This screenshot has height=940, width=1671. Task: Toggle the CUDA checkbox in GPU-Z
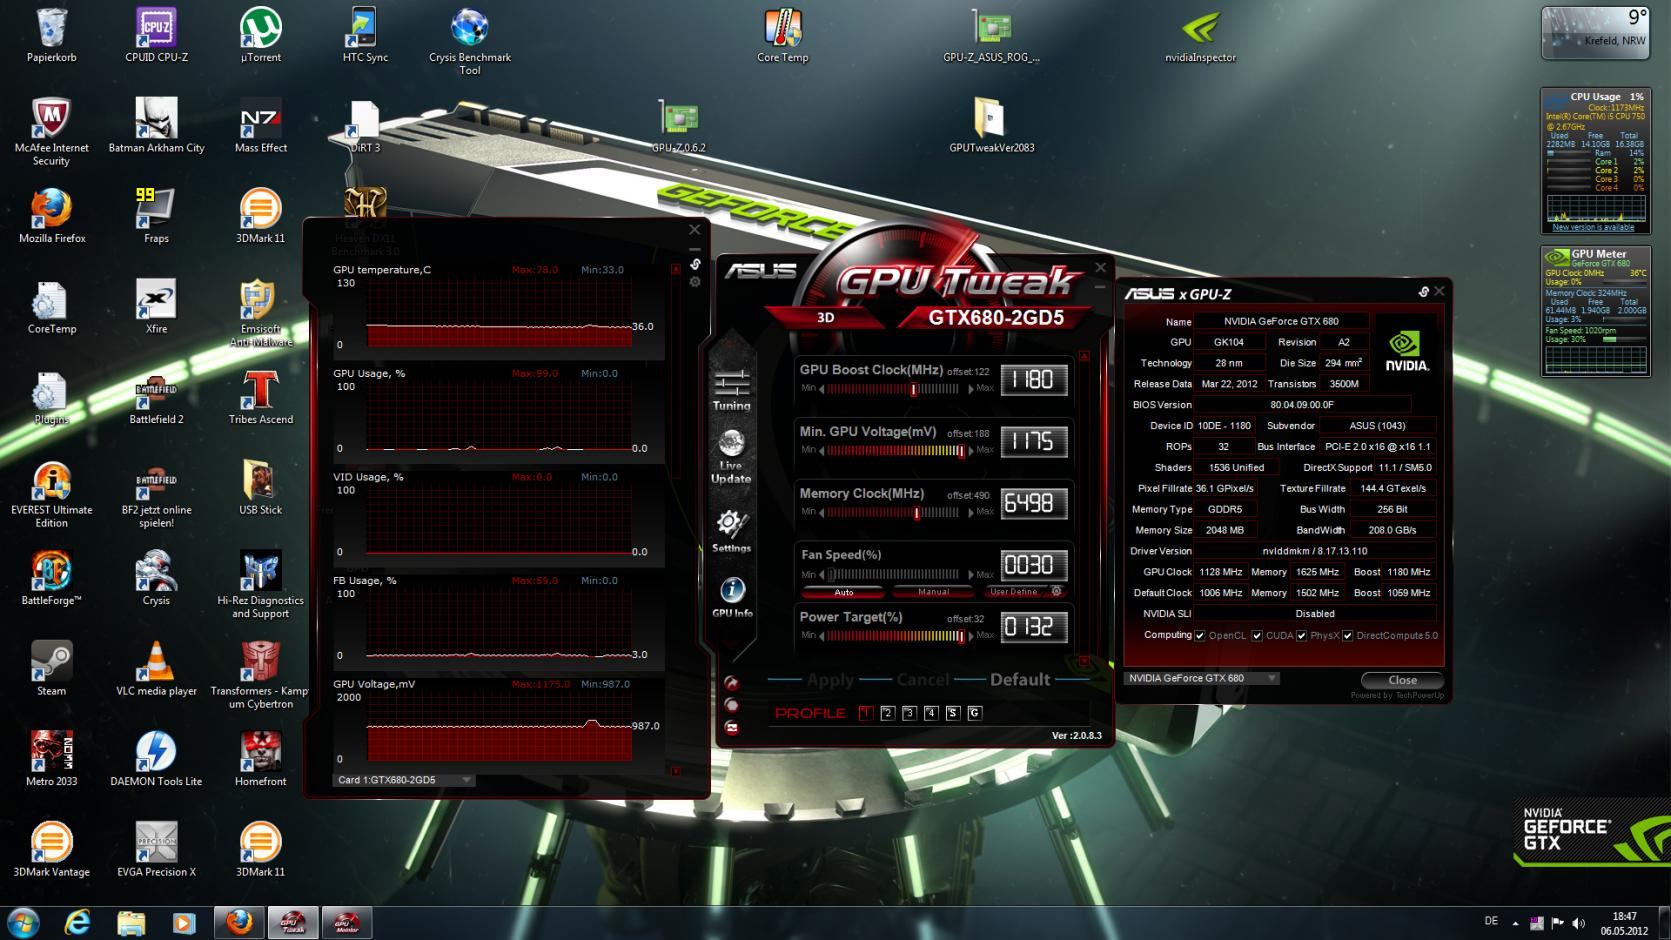point(1257,636)
